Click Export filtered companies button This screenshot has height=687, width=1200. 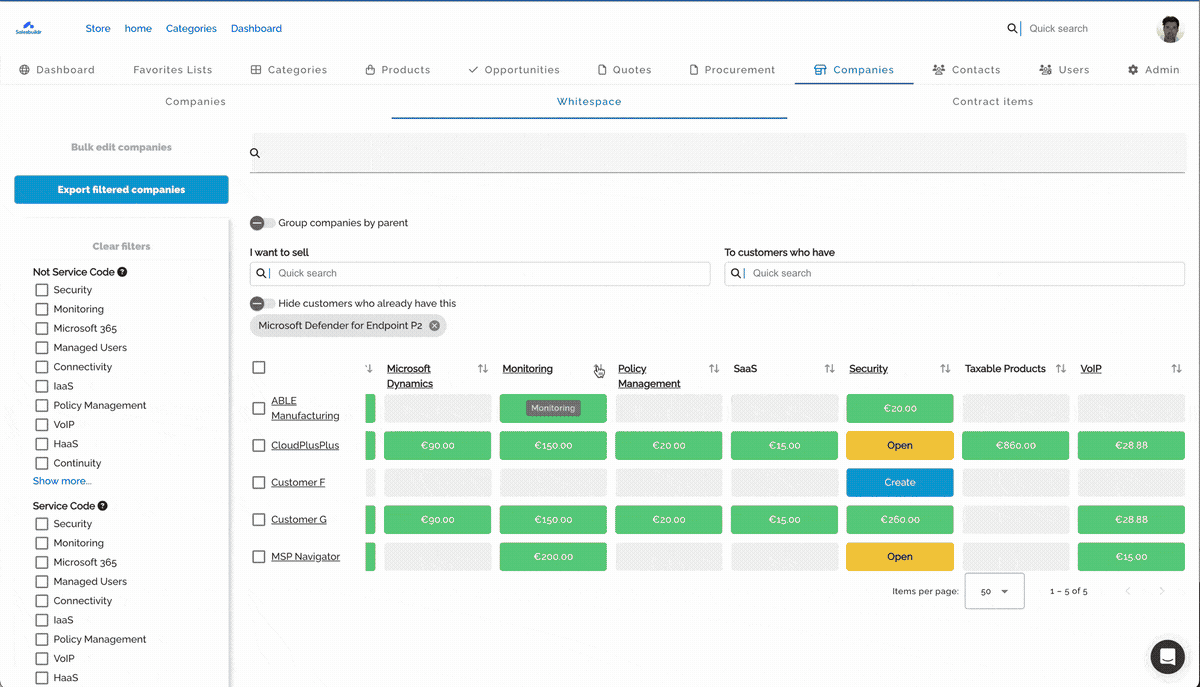pyautogui.click(x=121, y=190)
